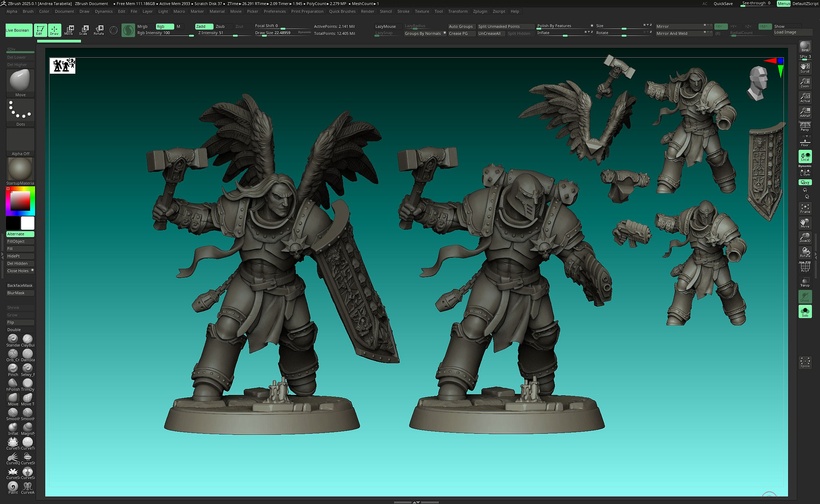The image size is (820, 504).
Task: Enable Edit mode in top shelf
Action: [40, 30]
